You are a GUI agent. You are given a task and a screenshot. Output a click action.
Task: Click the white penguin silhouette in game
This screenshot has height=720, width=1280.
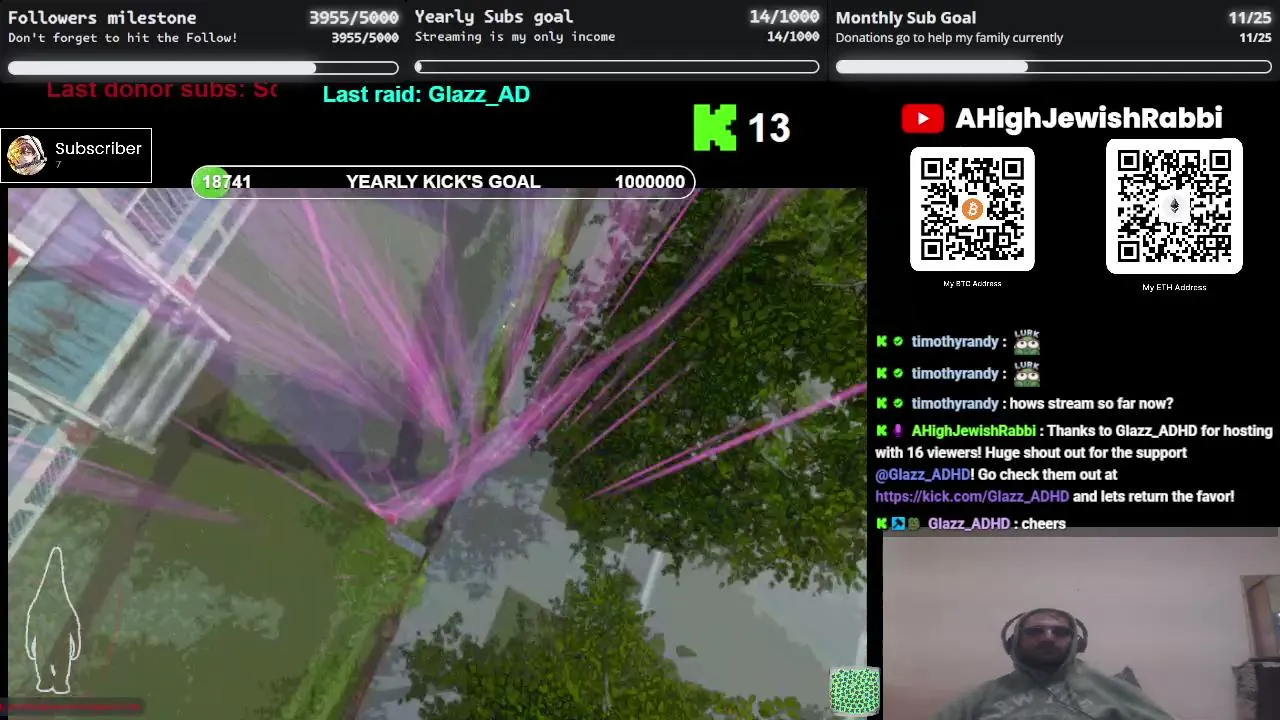click(54, 620)
